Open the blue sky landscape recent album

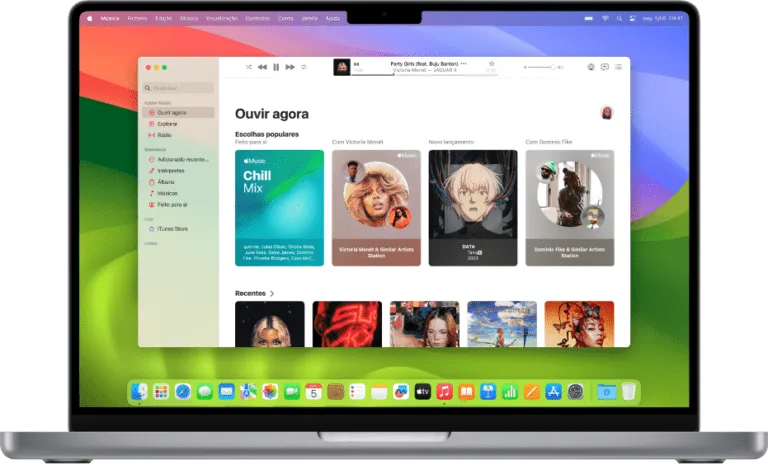pos(502,324)
